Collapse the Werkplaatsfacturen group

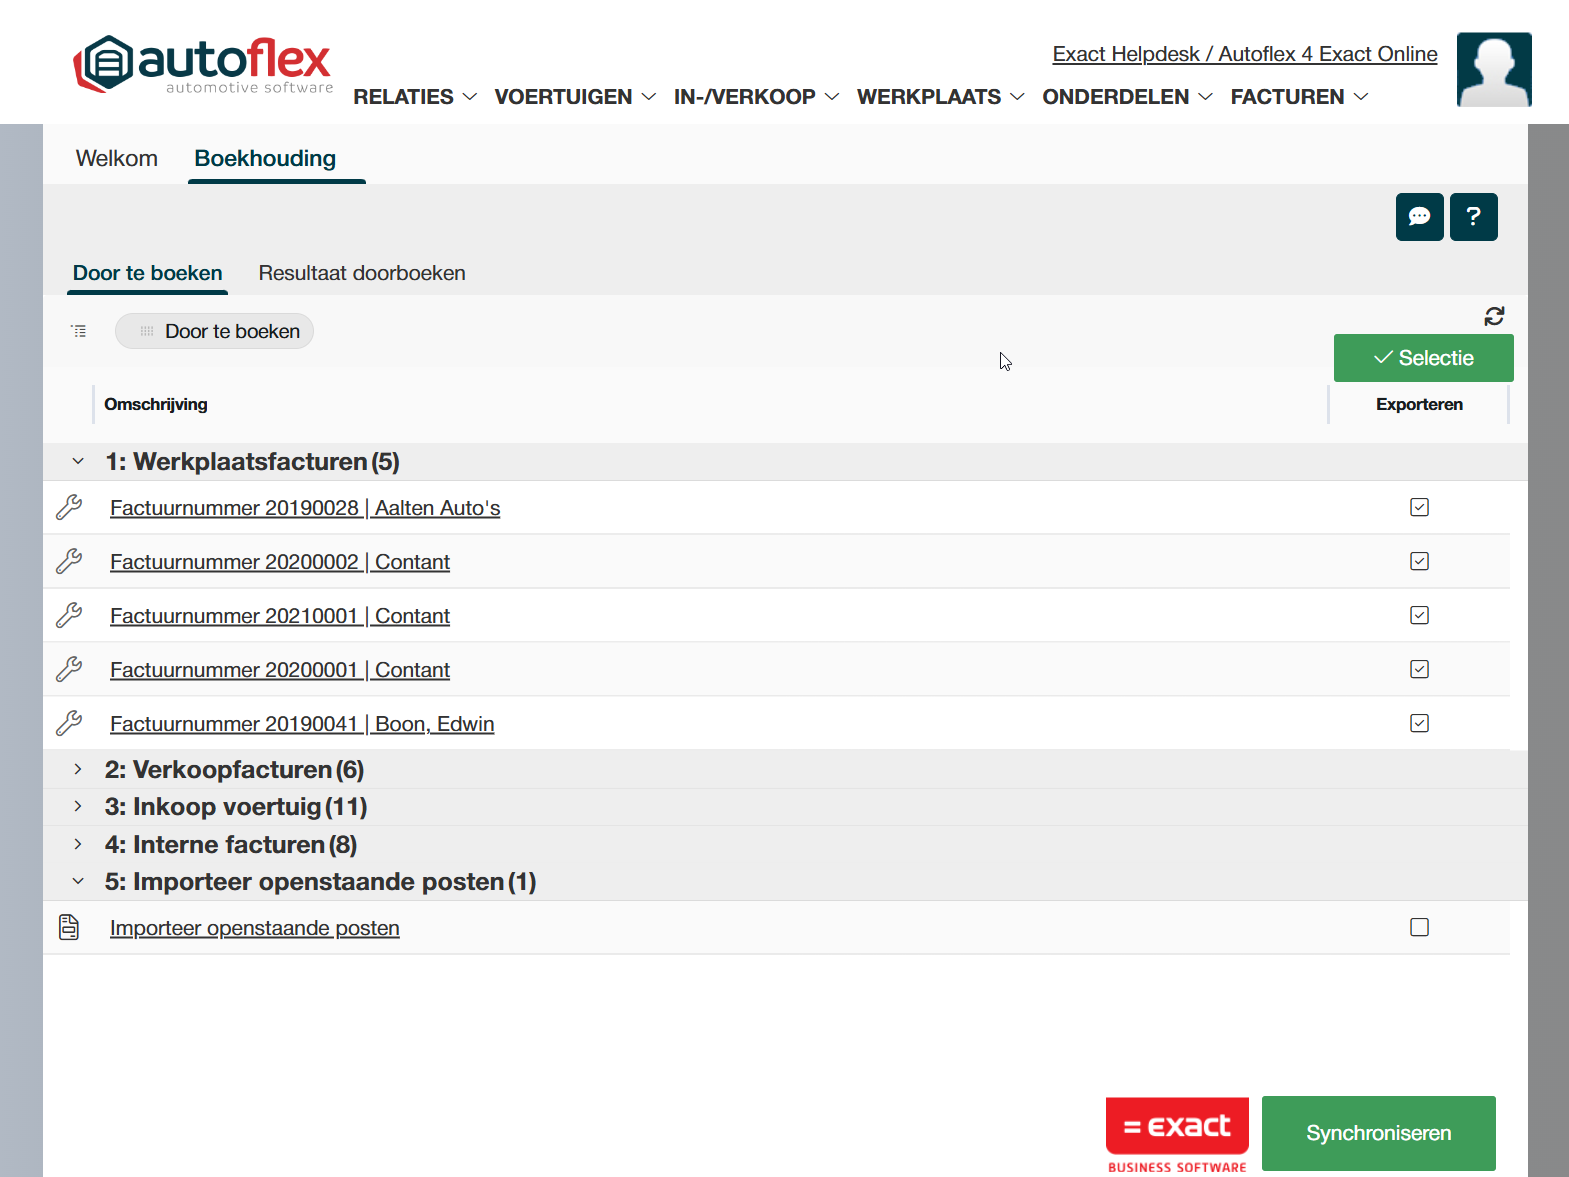point(78,461)
